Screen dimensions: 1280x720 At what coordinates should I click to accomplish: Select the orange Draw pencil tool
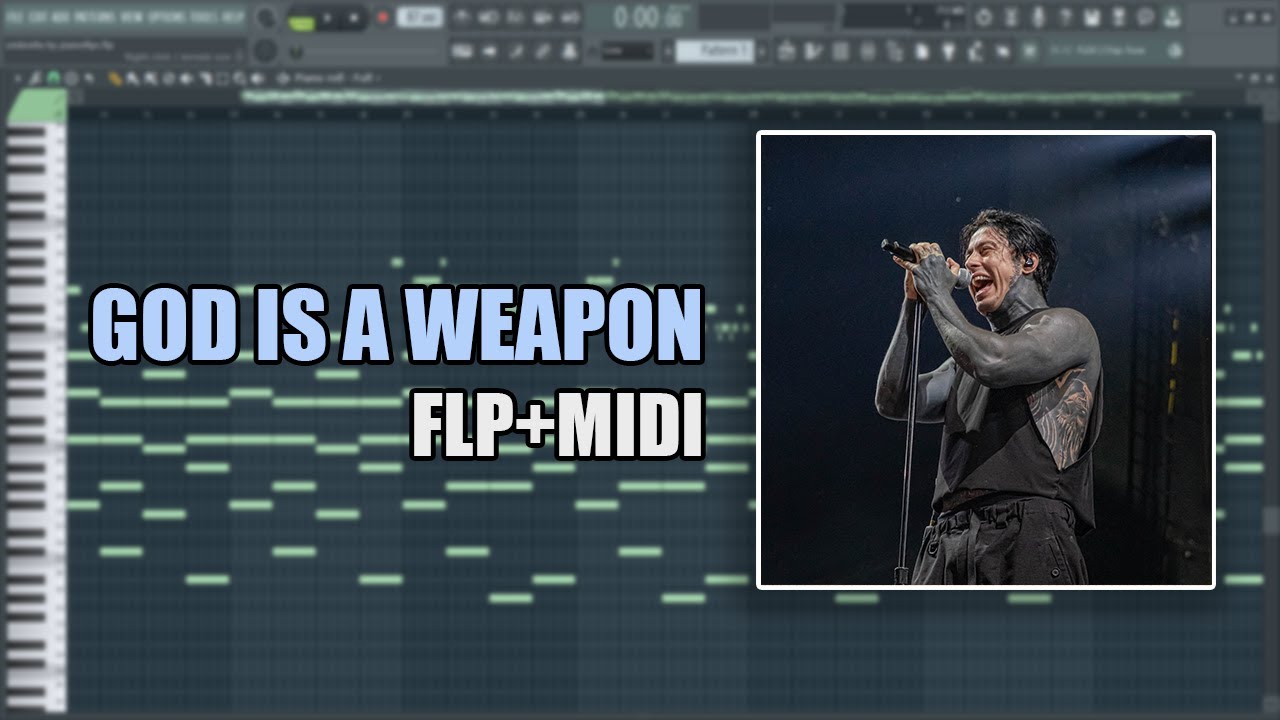[x=115, y=77]
